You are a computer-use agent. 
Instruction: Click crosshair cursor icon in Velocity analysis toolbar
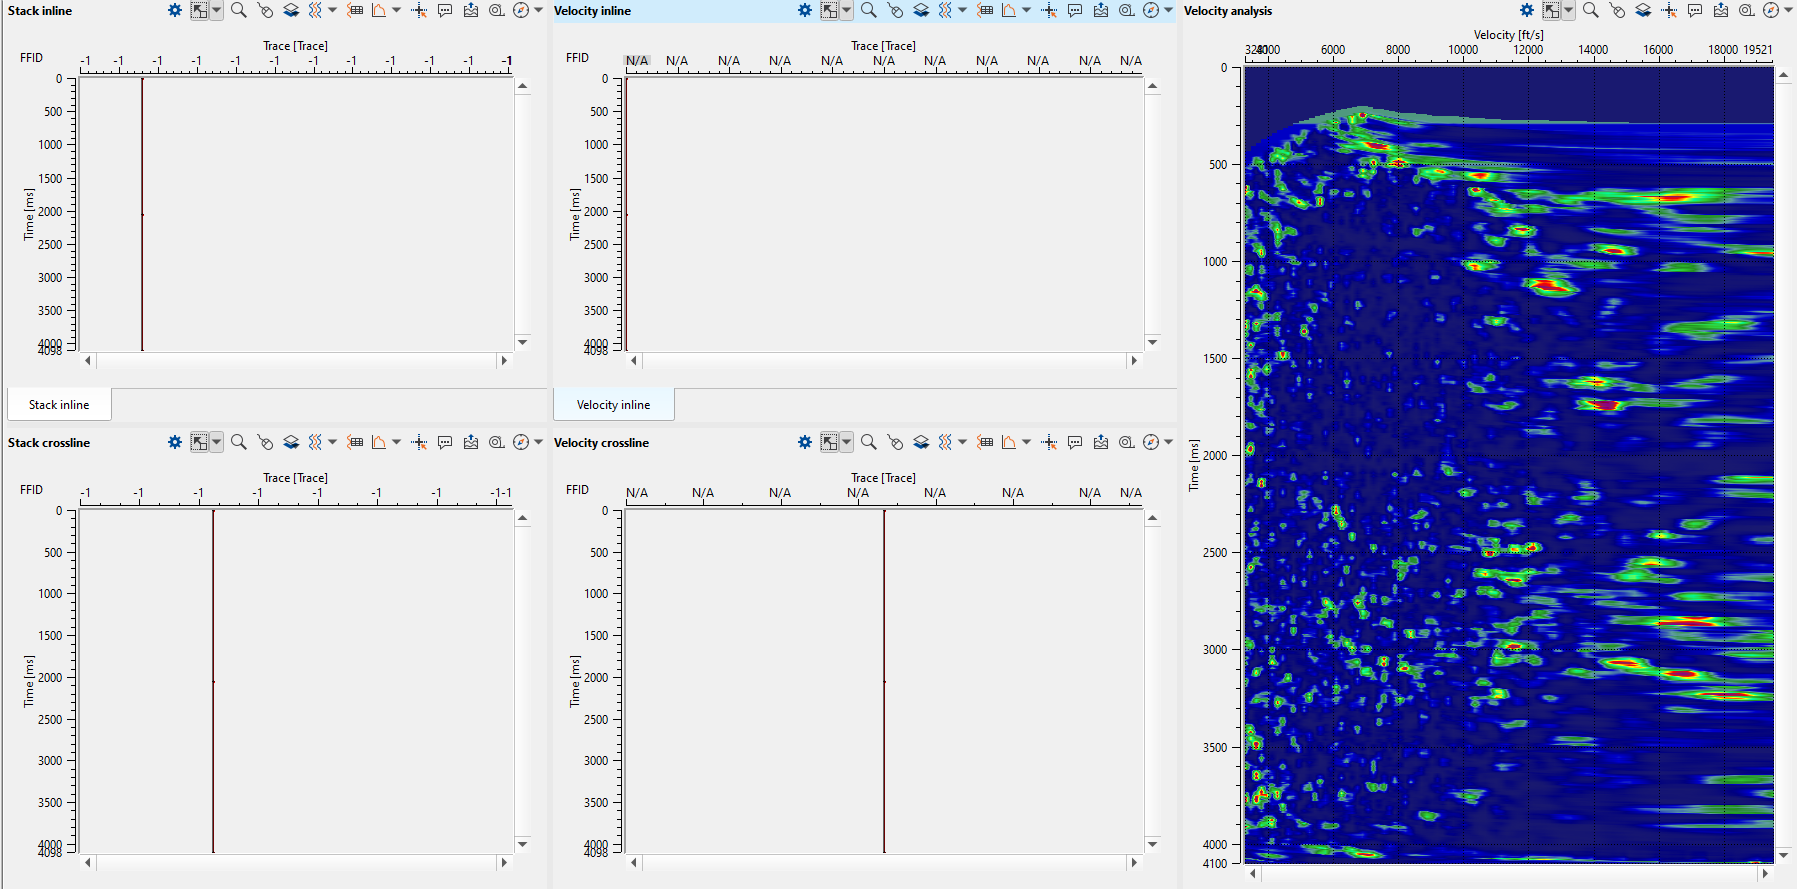pos(1669,11)
